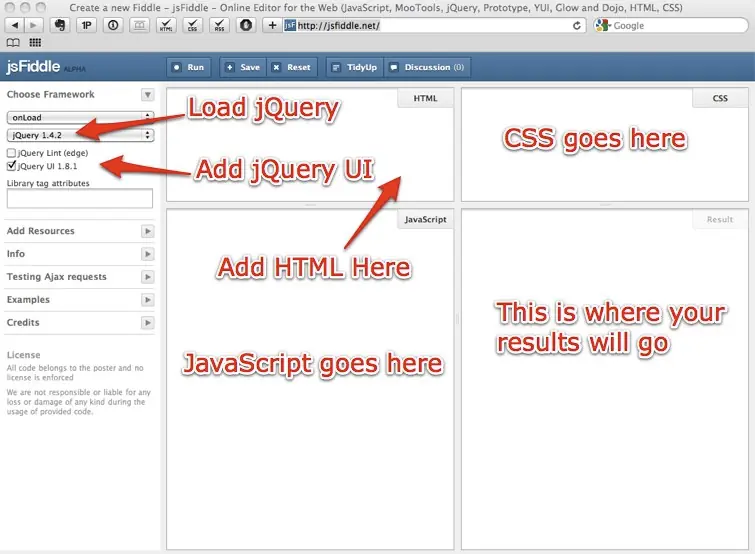Screen dimensions: 755x554
Task: Uncheck the jQuery UI 1.8.1 checkbox
Action: point(12,166)
